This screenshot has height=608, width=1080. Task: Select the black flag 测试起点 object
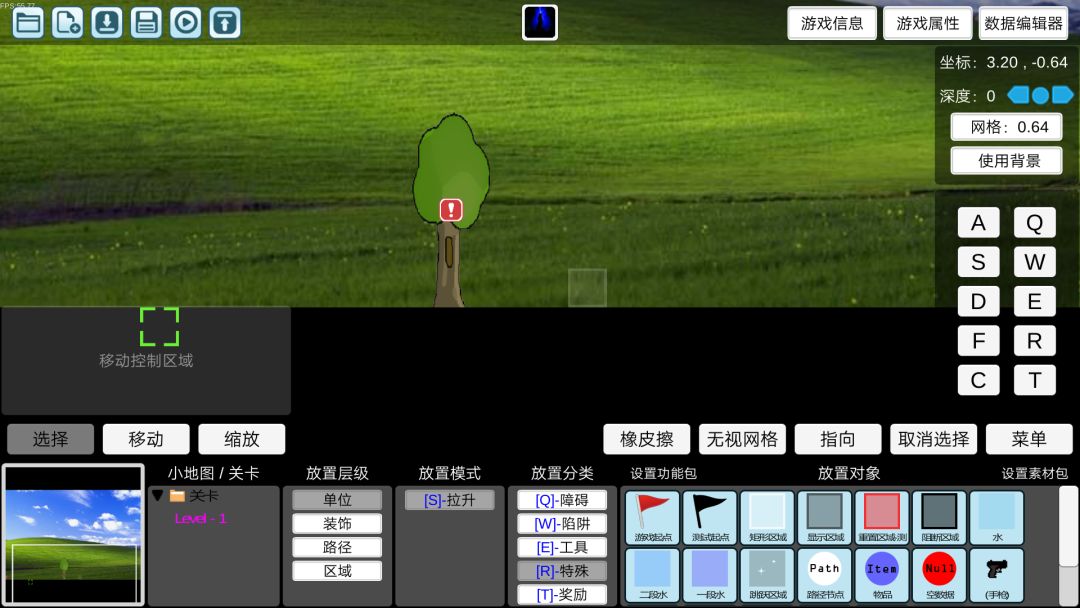710,518
